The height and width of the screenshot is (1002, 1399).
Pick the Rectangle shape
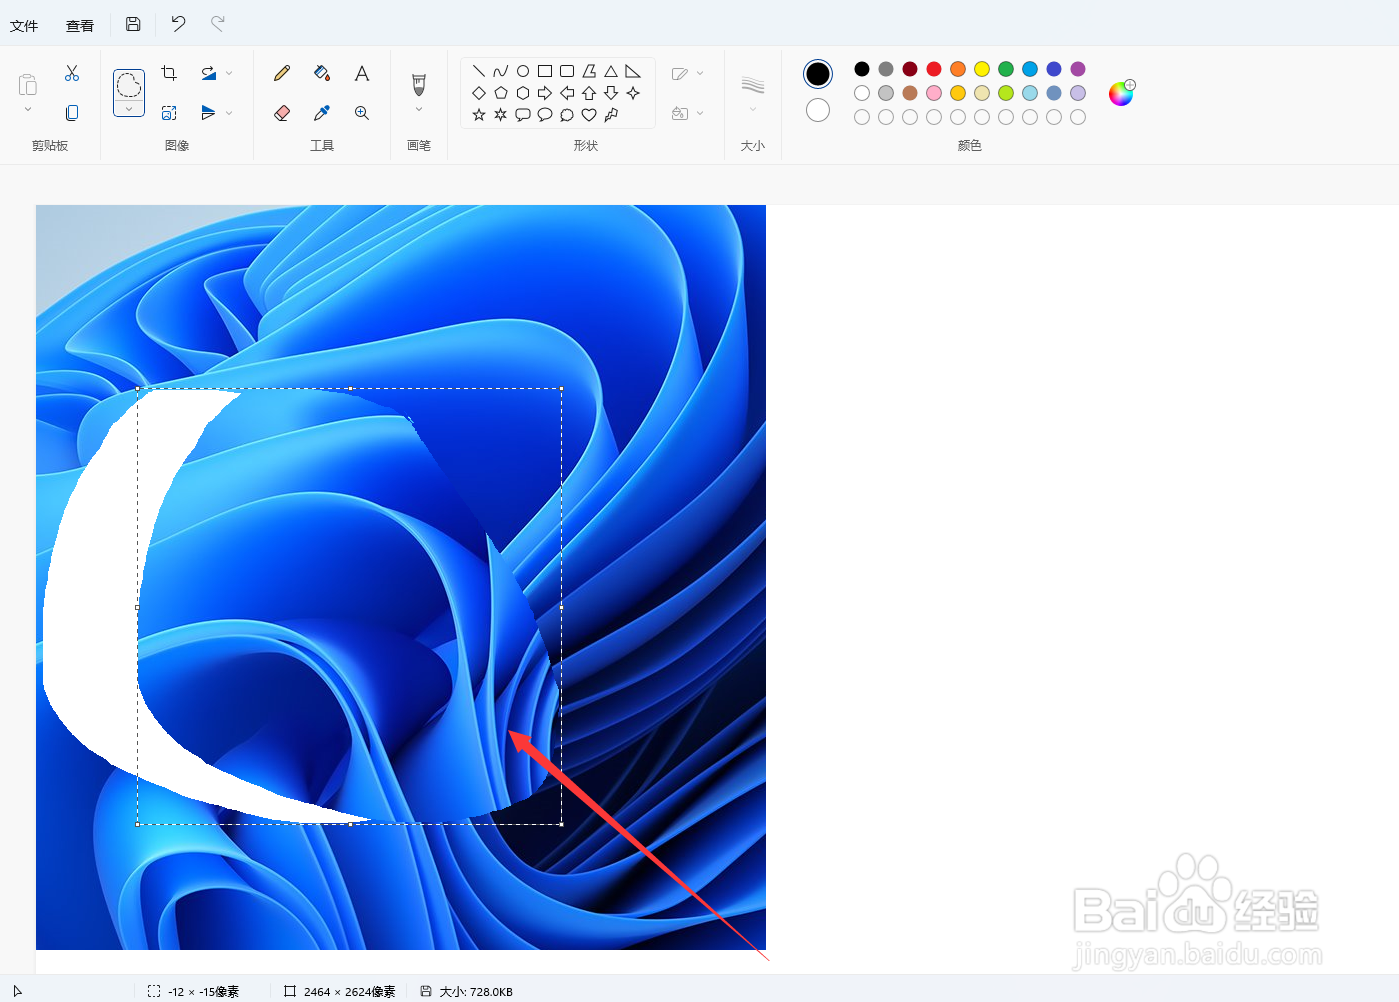point(545,71)
